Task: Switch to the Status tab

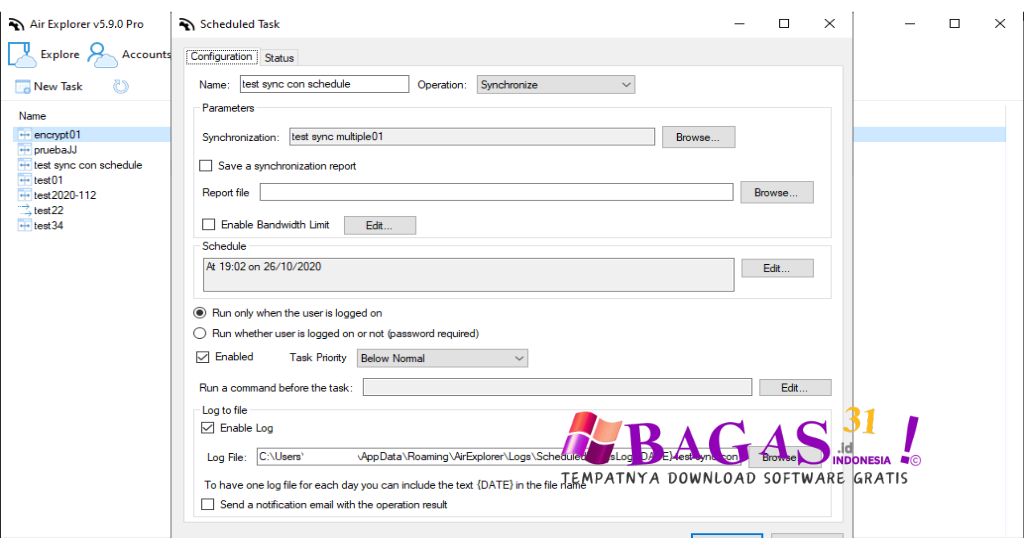Action: pos(279,58)
